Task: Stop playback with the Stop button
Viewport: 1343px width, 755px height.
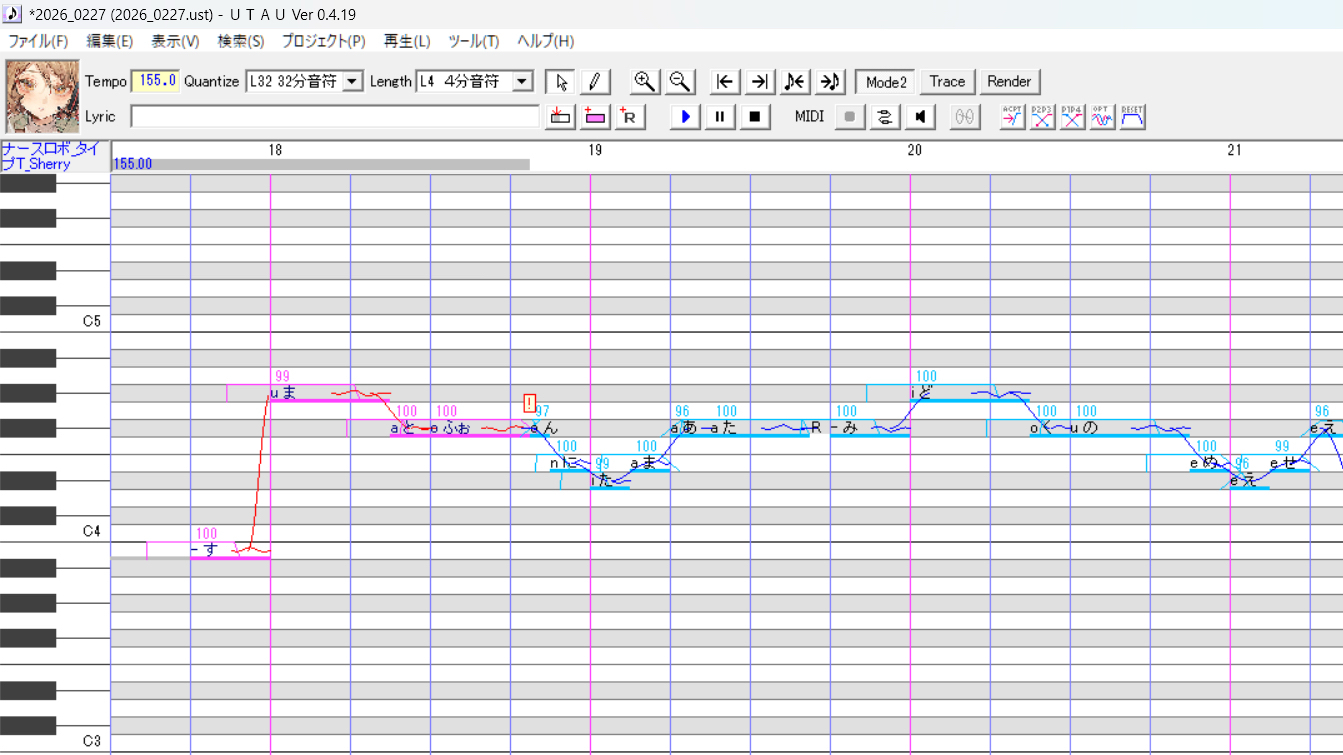Action: 755,117
